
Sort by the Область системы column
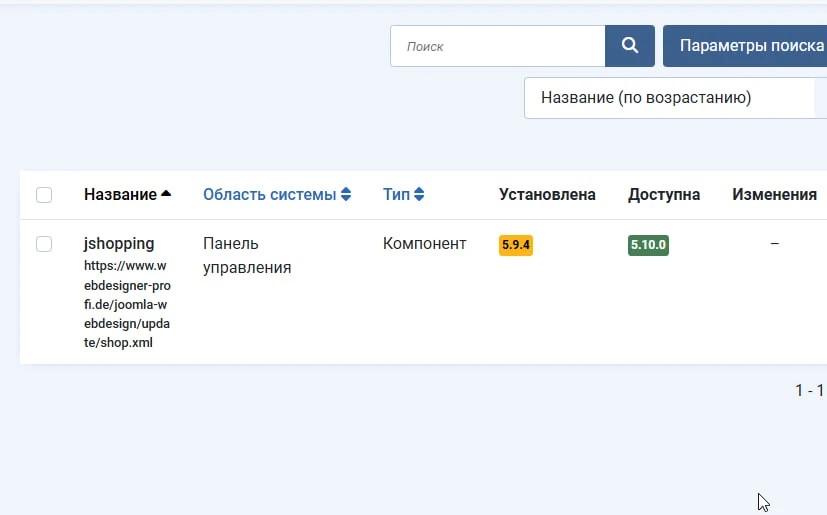click(277, 195)
